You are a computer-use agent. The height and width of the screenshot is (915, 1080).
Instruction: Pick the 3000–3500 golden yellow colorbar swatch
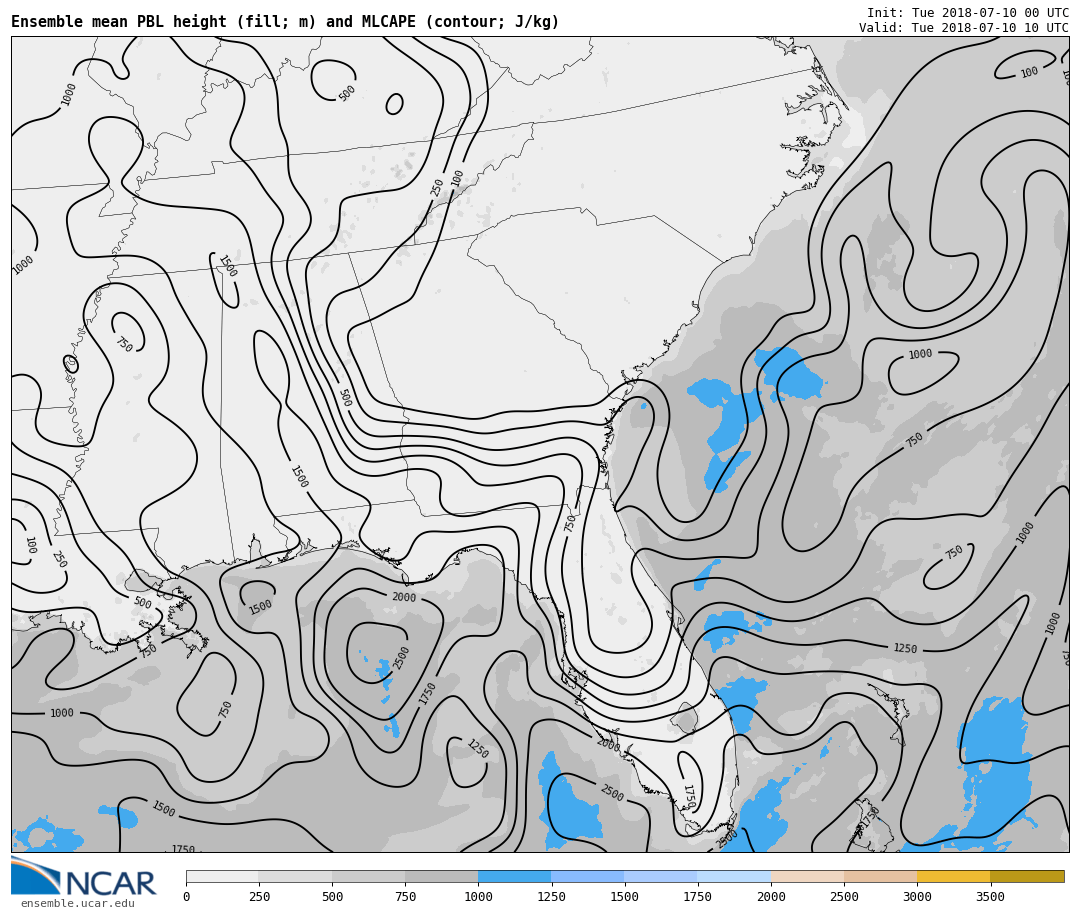tap(953, 876)
